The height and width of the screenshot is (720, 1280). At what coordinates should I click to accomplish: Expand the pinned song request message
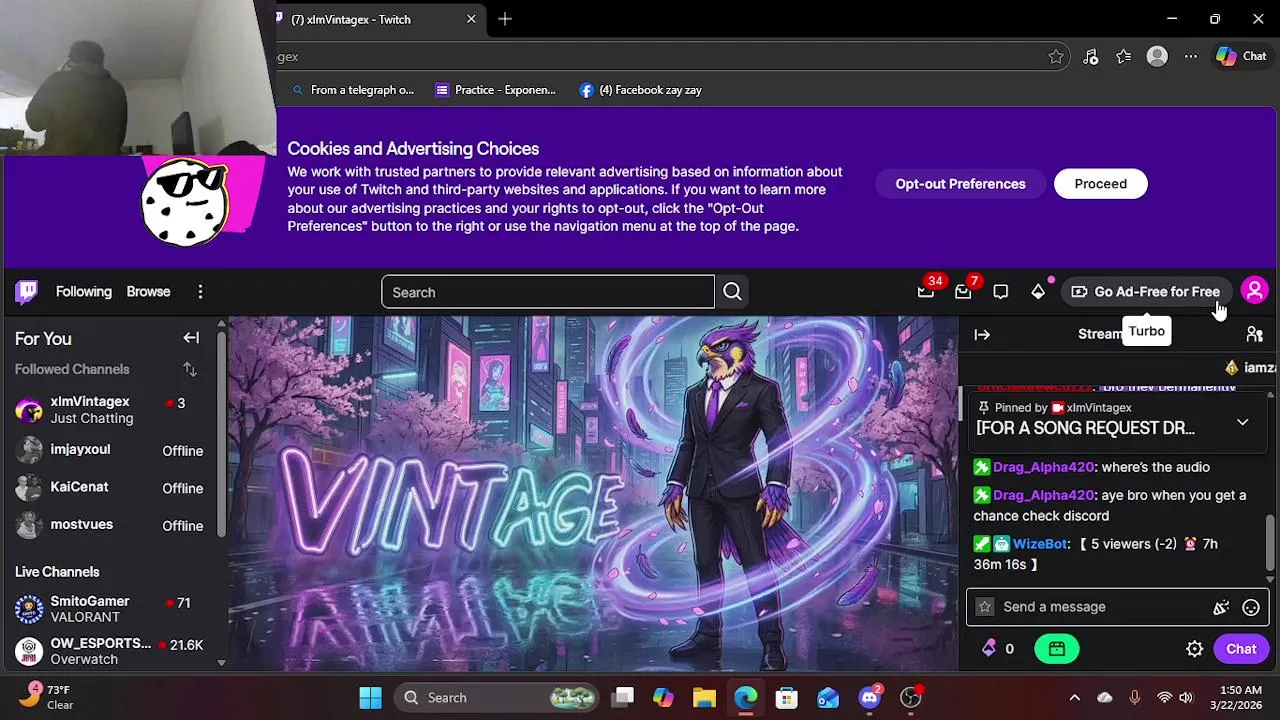click(1242, 423)
